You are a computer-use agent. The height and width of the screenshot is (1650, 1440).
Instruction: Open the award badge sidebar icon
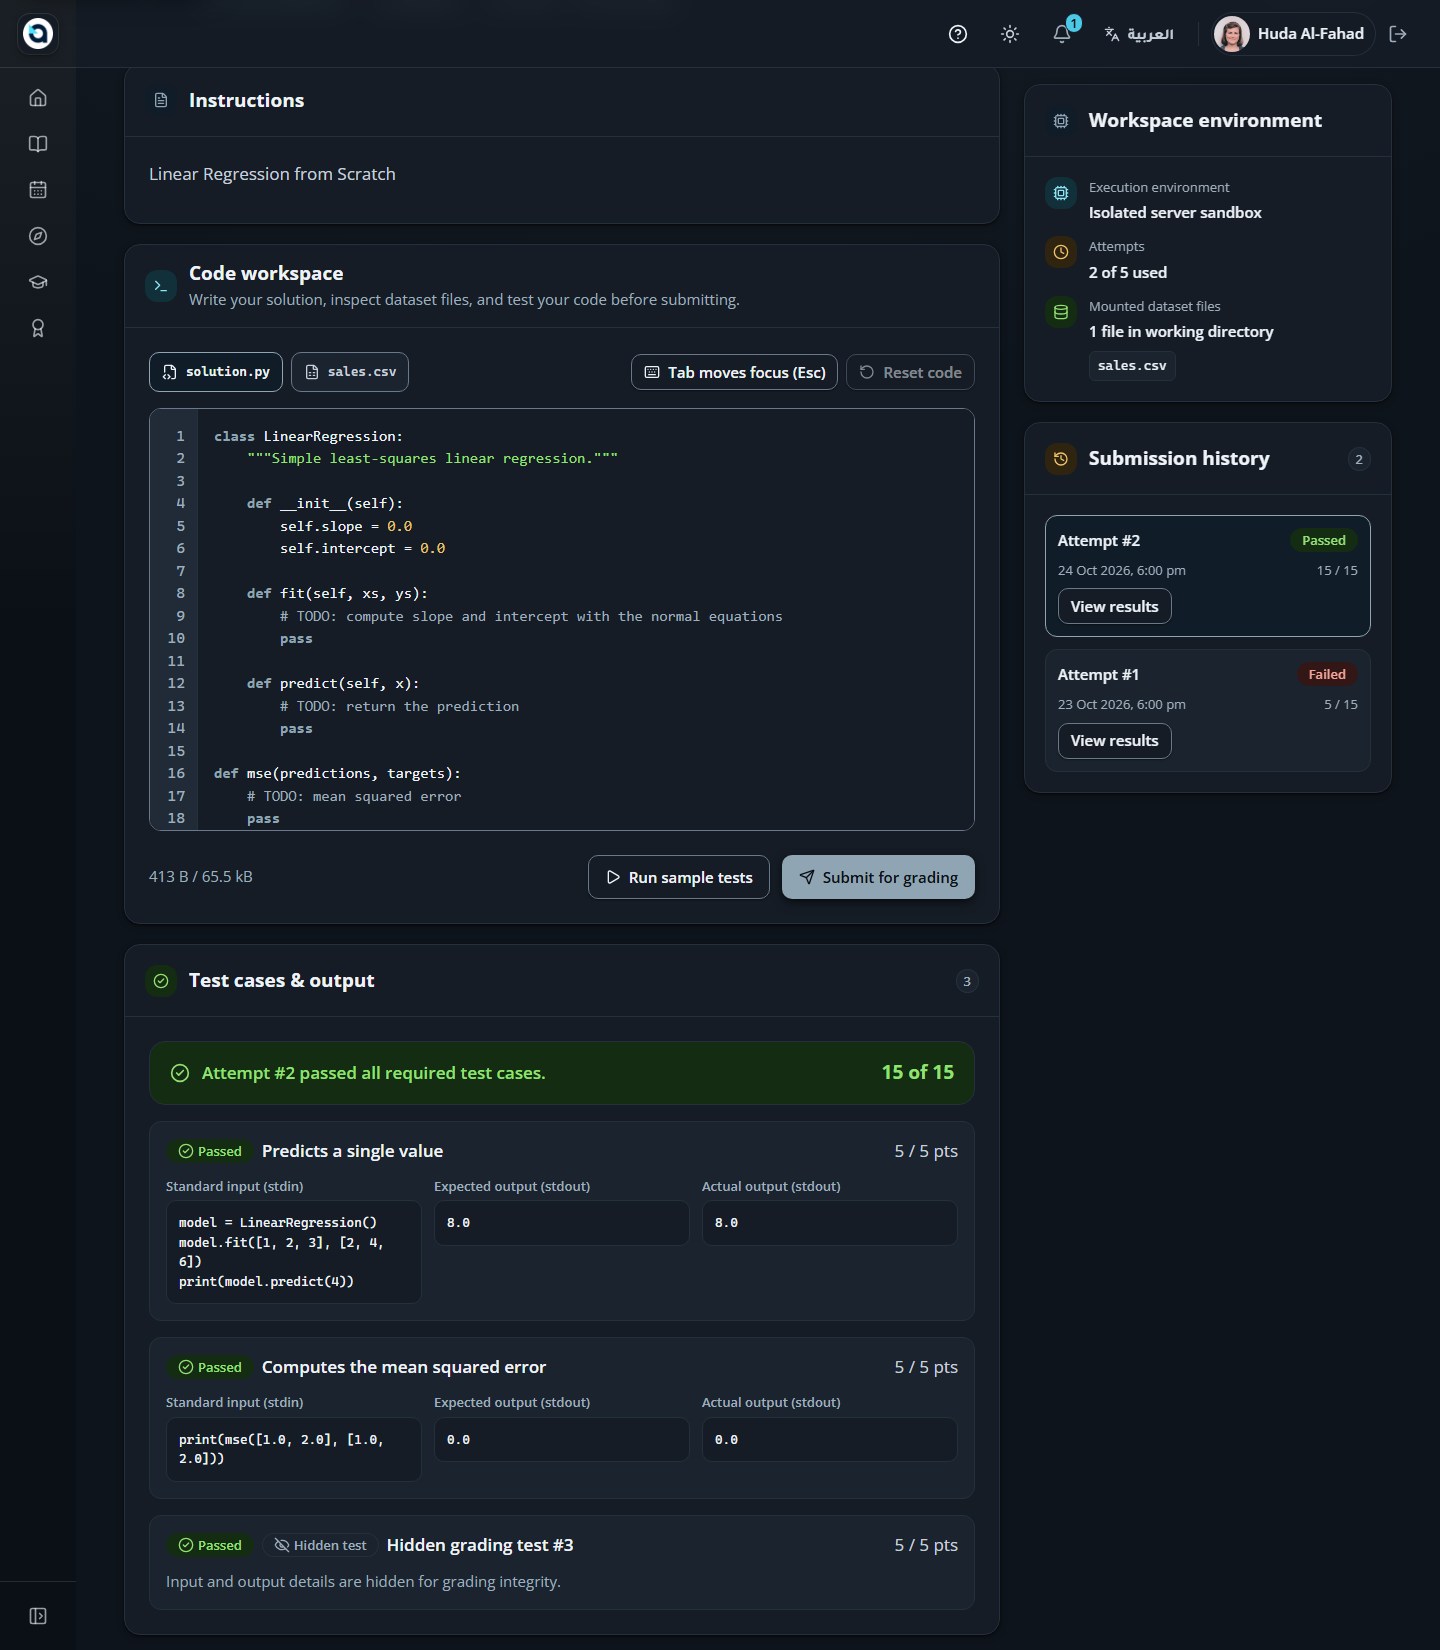[38, 328]
